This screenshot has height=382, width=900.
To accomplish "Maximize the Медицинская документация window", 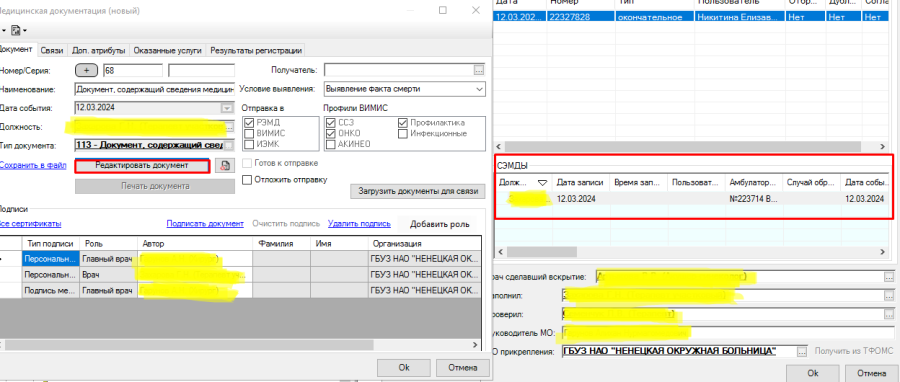I will (x=443, y=10).
